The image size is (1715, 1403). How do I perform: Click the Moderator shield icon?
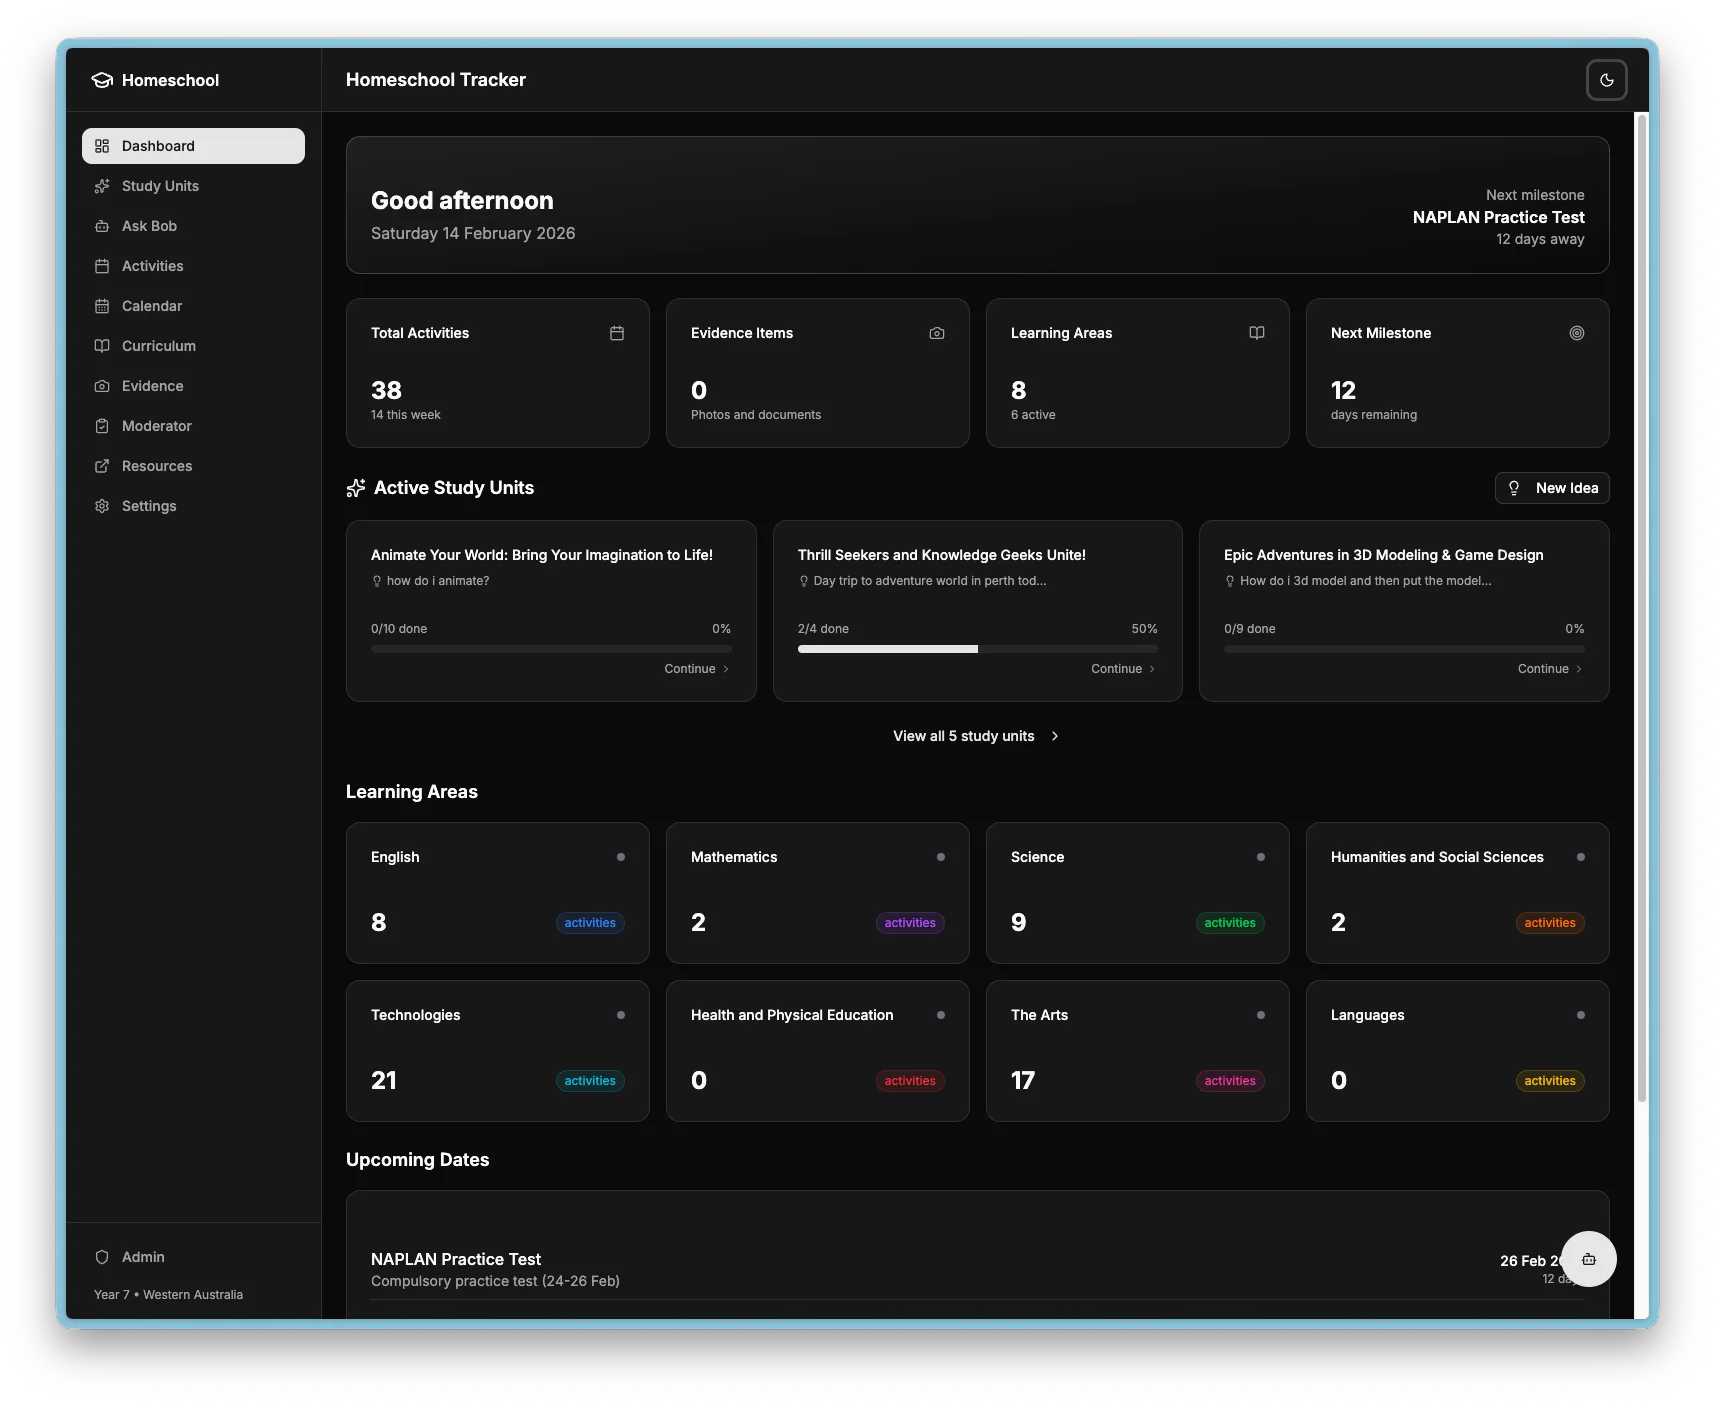(x=103, y=426)
